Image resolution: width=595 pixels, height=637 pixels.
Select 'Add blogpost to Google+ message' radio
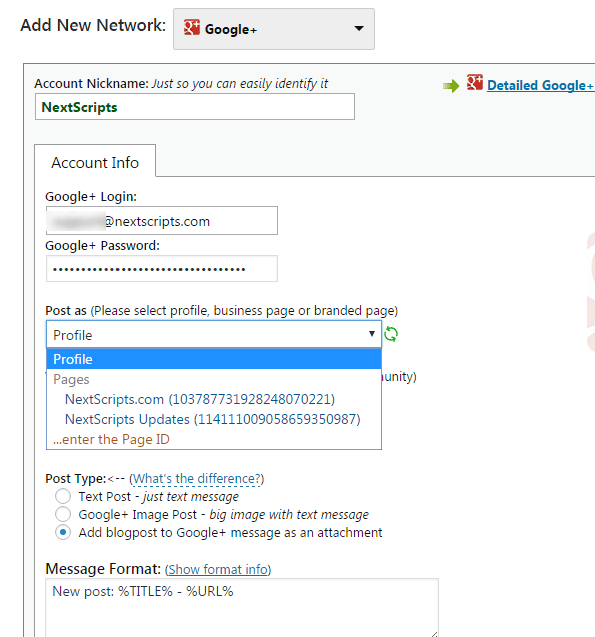pos(63,532)
